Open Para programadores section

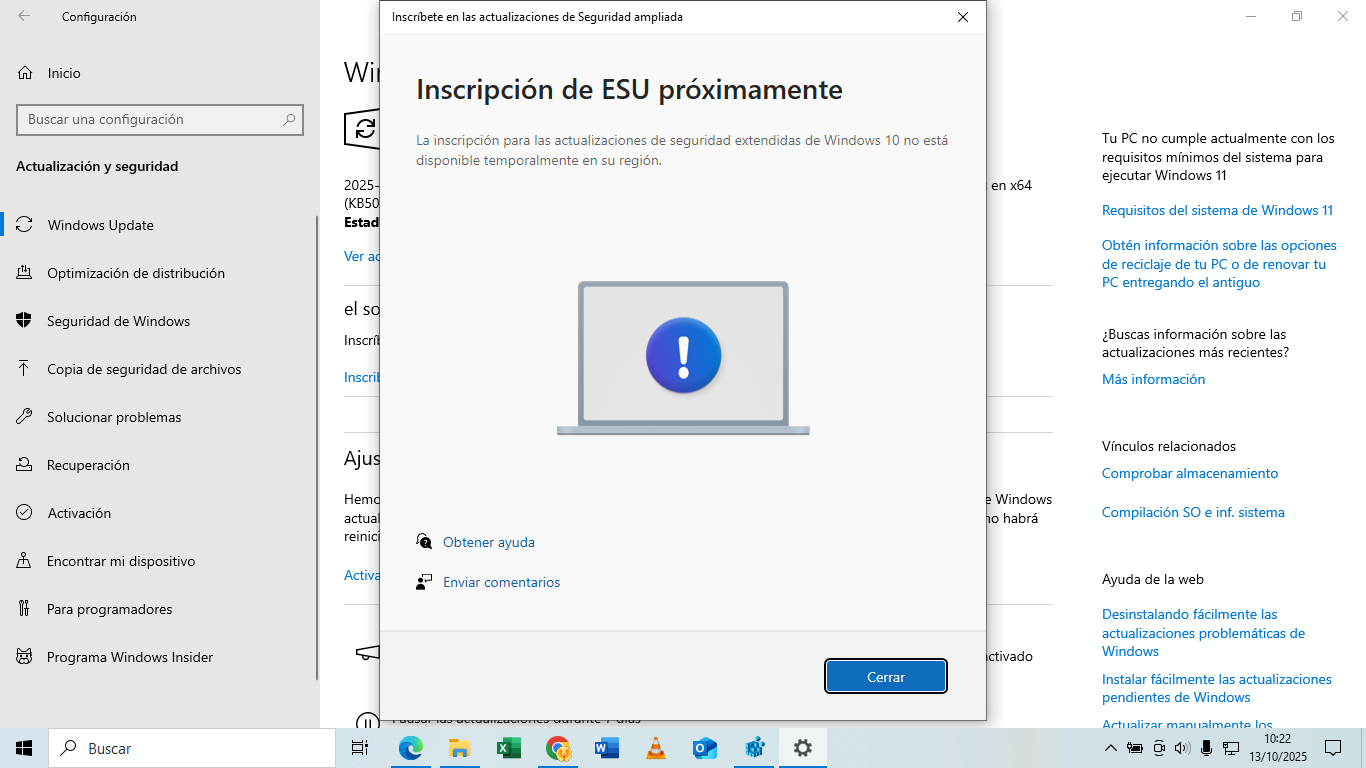click(160, 609)
